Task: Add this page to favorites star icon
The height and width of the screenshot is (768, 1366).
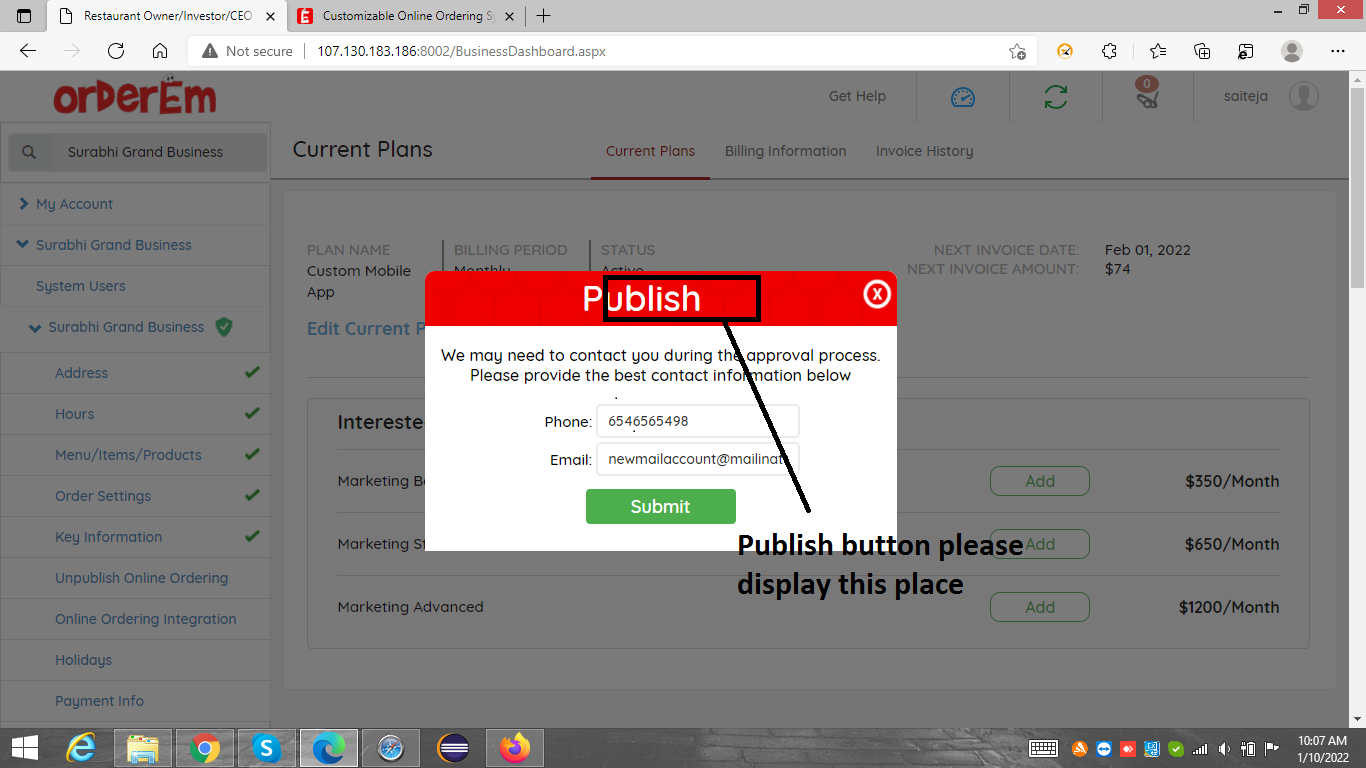Action: tap(1017, 51)
